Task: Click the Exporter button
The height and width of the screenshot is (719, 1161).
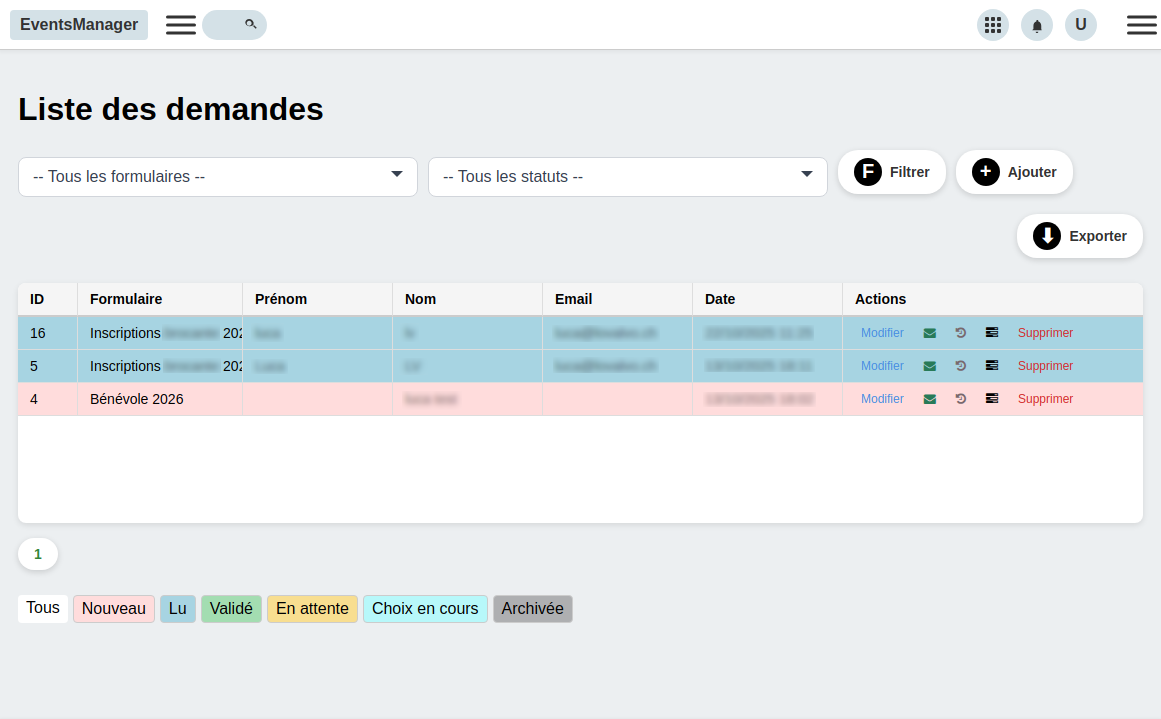Action: tap(1080, 236)
